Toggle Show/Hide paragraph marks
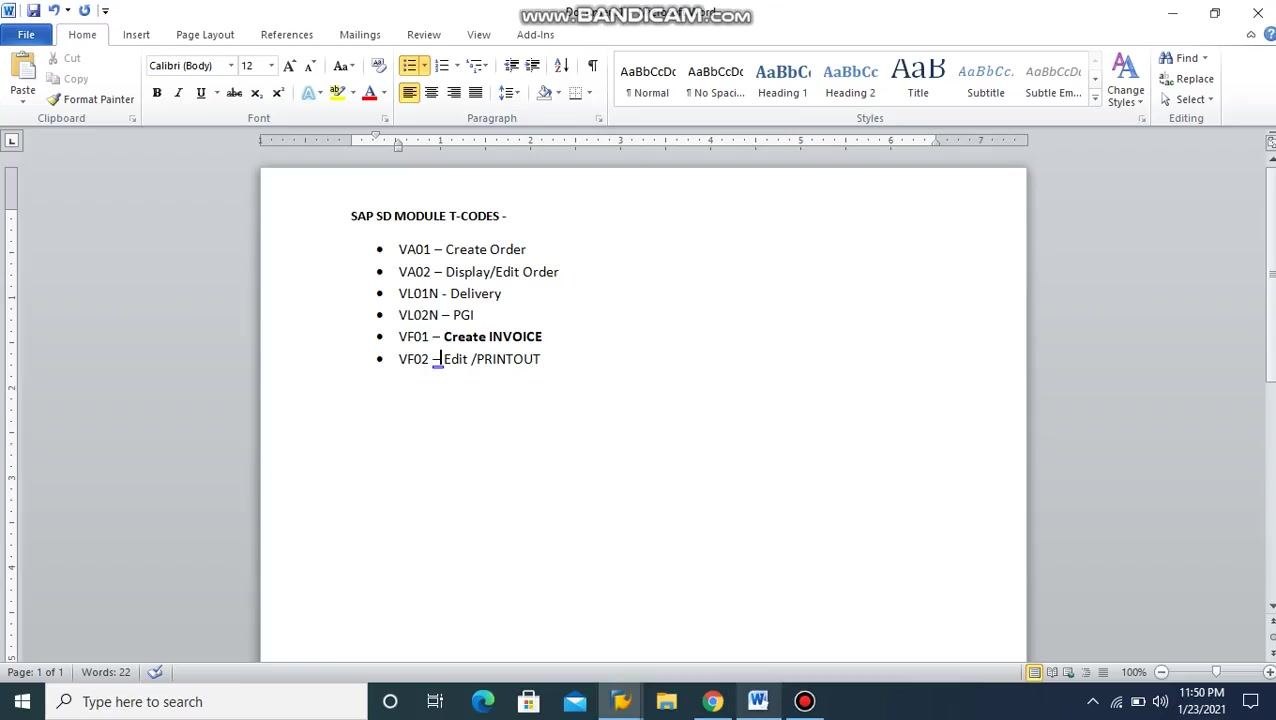This screenshot has width=1276, height=720. (592, 66)
